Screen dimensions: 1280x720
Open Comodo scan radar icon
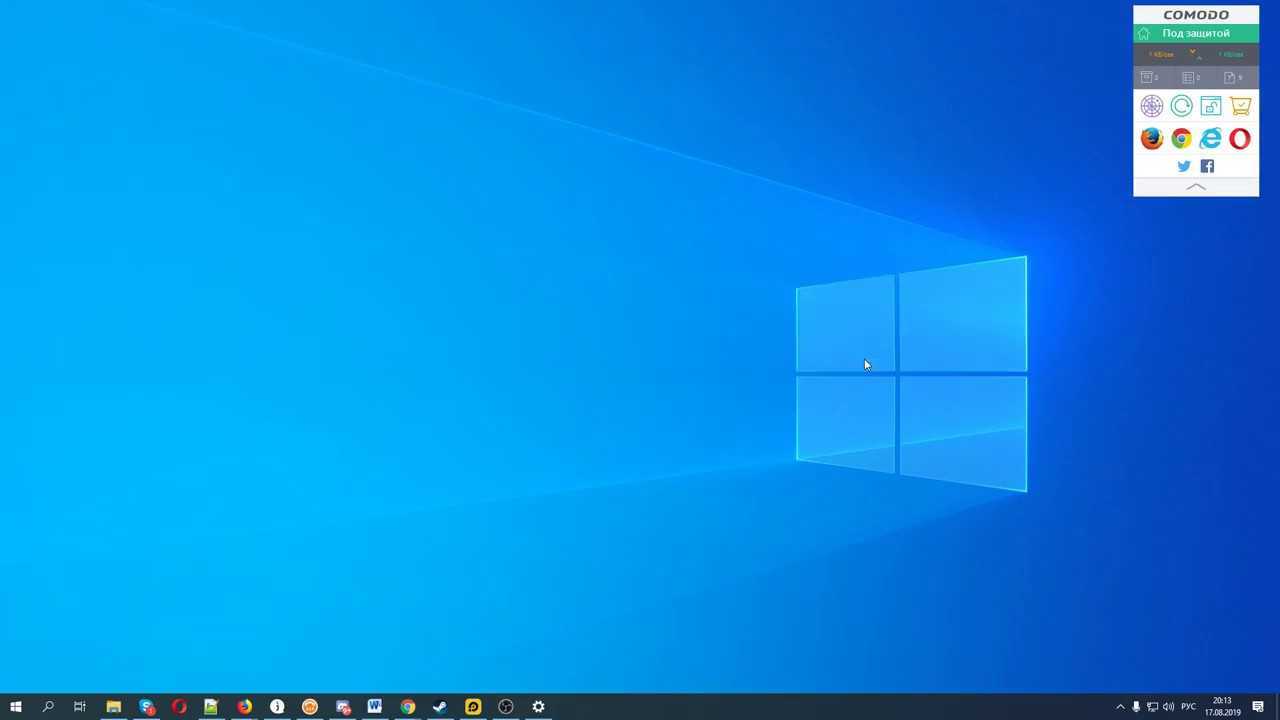(1152, 106)
